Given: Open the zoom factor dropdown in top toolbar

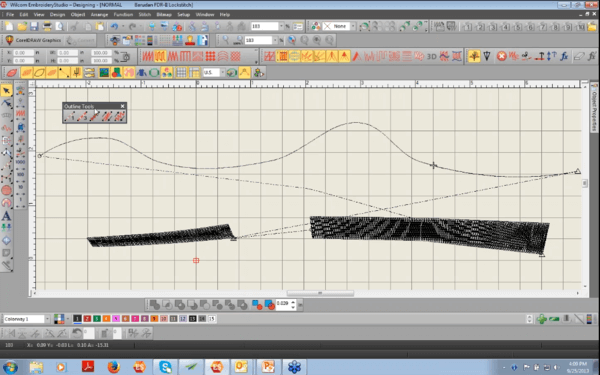Looking at the screenshot, I should point(281,26).
